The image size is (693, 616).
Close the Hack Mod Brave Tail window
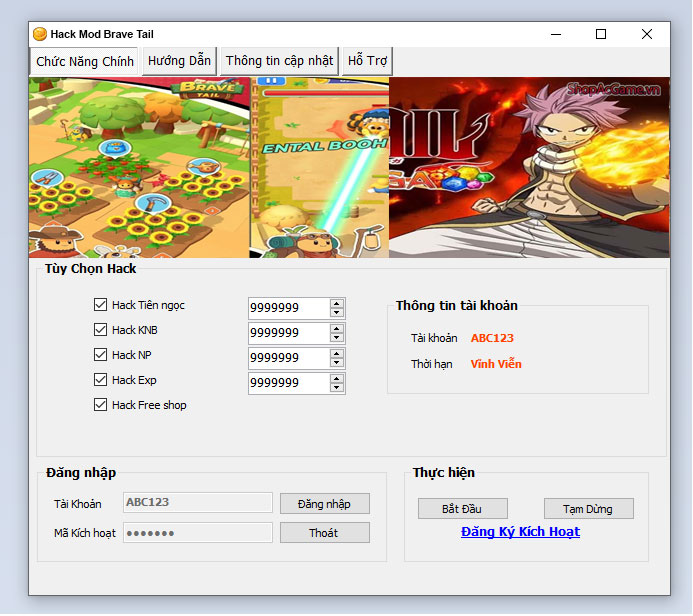pyautogui.click(x=647, y=34)
